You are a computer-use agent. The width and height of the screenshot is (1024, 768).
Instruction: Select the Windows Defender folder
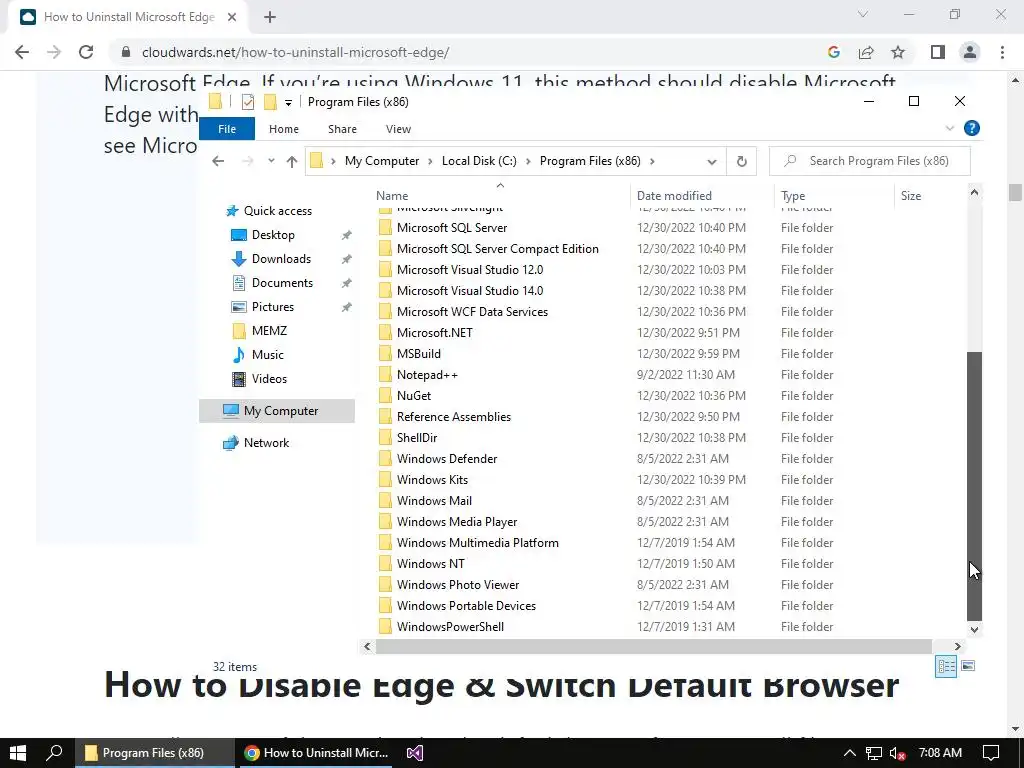(447, 459)
